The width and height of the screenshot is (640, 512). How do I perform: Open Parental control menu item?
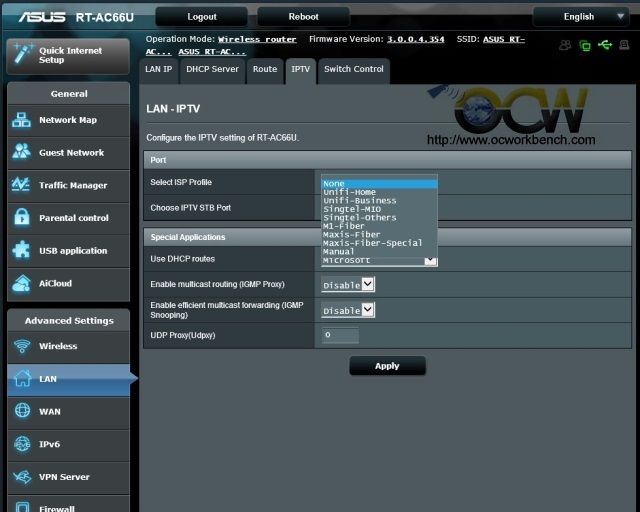[69, 218]
